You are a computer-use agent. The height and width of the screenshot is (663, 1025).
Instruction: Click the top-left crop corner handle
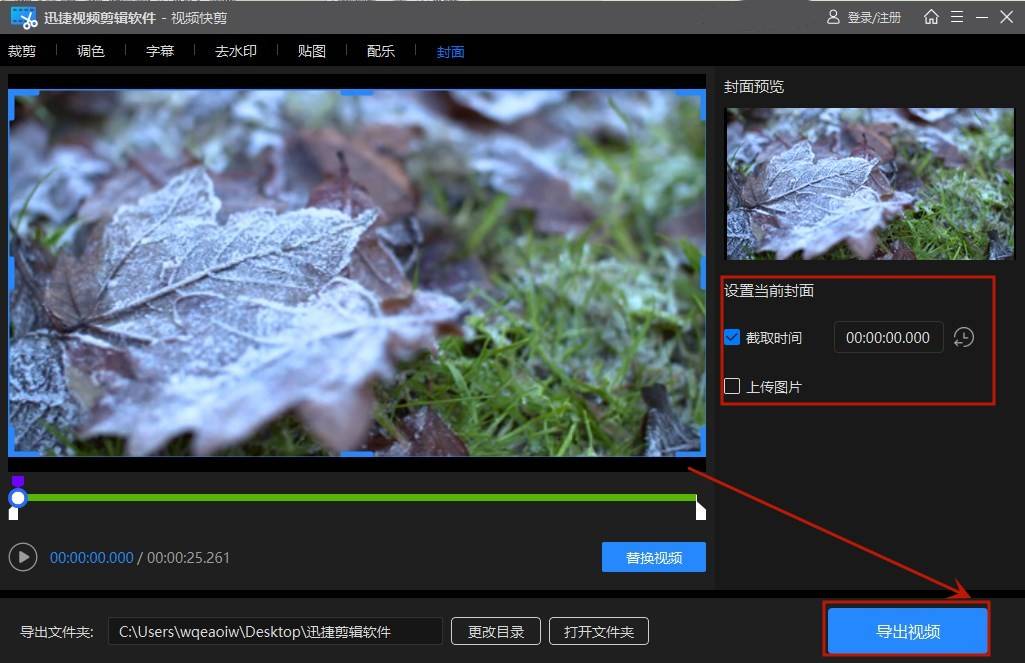pos(23,105)
